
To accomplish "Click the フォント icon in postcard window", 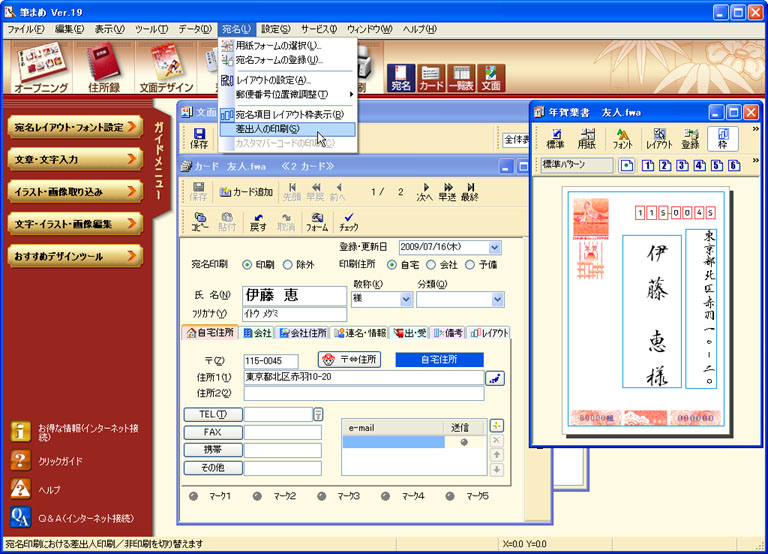I will click(x=622, y=138).
